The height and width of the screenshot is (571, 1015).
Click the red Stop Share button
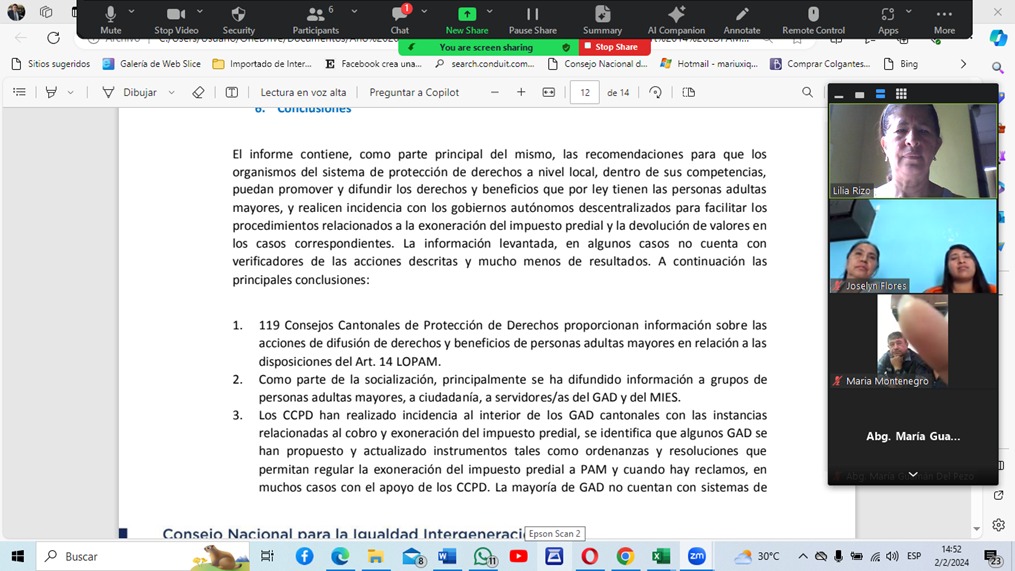[x=611, y=47]
